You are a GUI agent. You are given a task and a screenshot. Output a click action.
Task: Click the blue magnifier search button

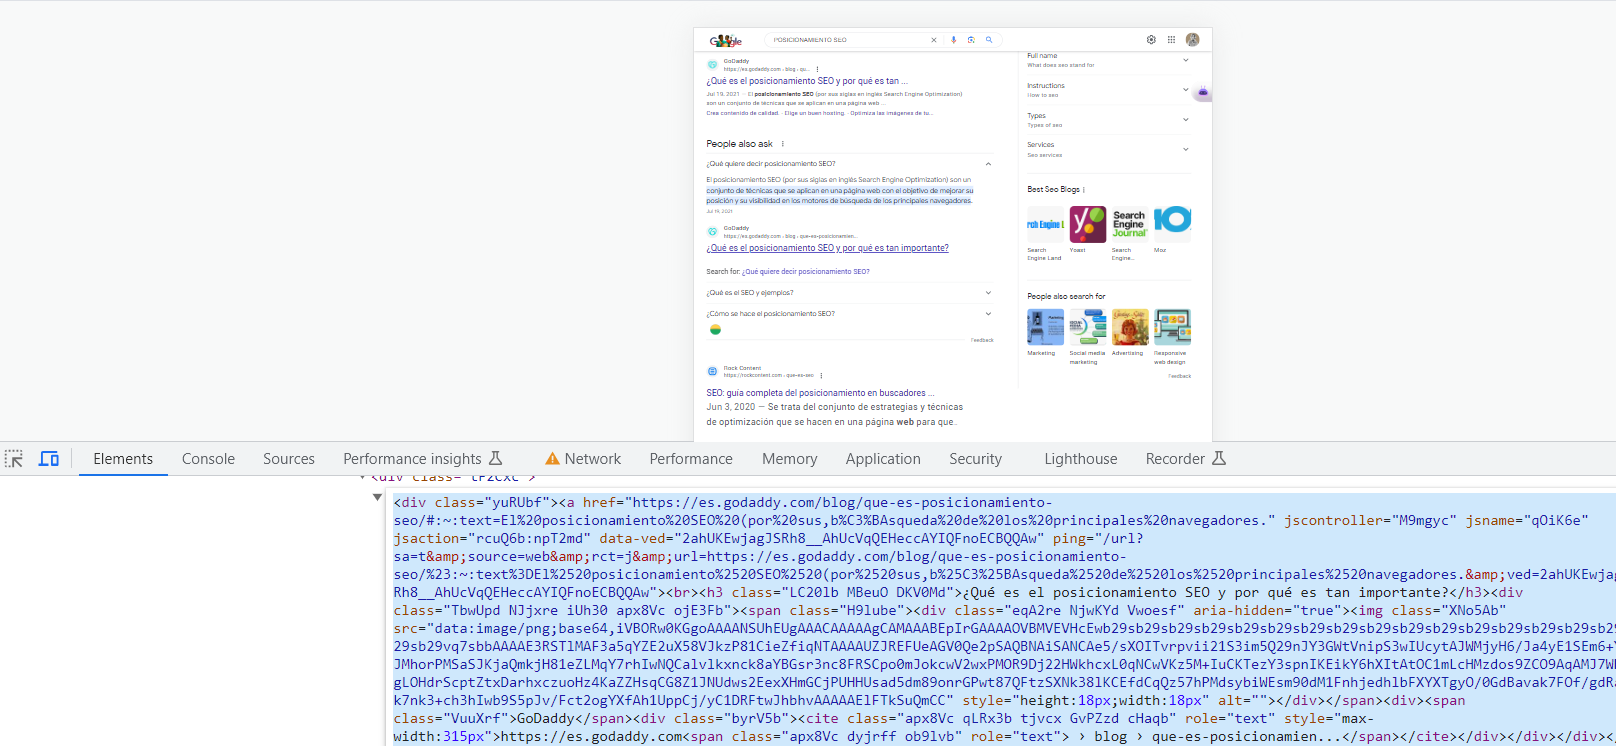point(989,40)
